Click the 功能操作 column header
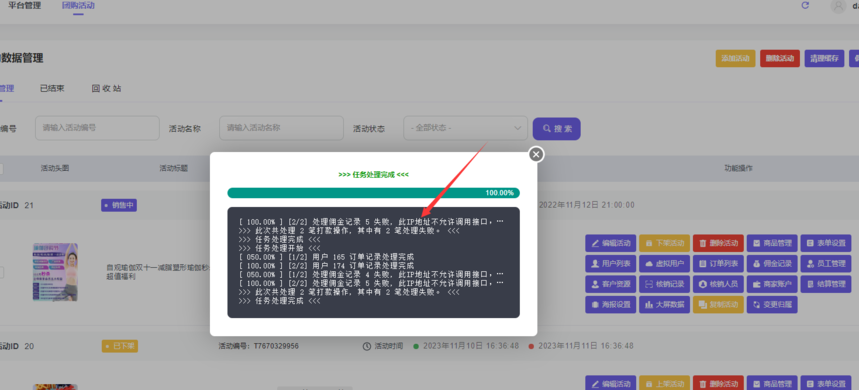Image resolution: width=859 pixels, height=390 pixels. pos(738,168)
